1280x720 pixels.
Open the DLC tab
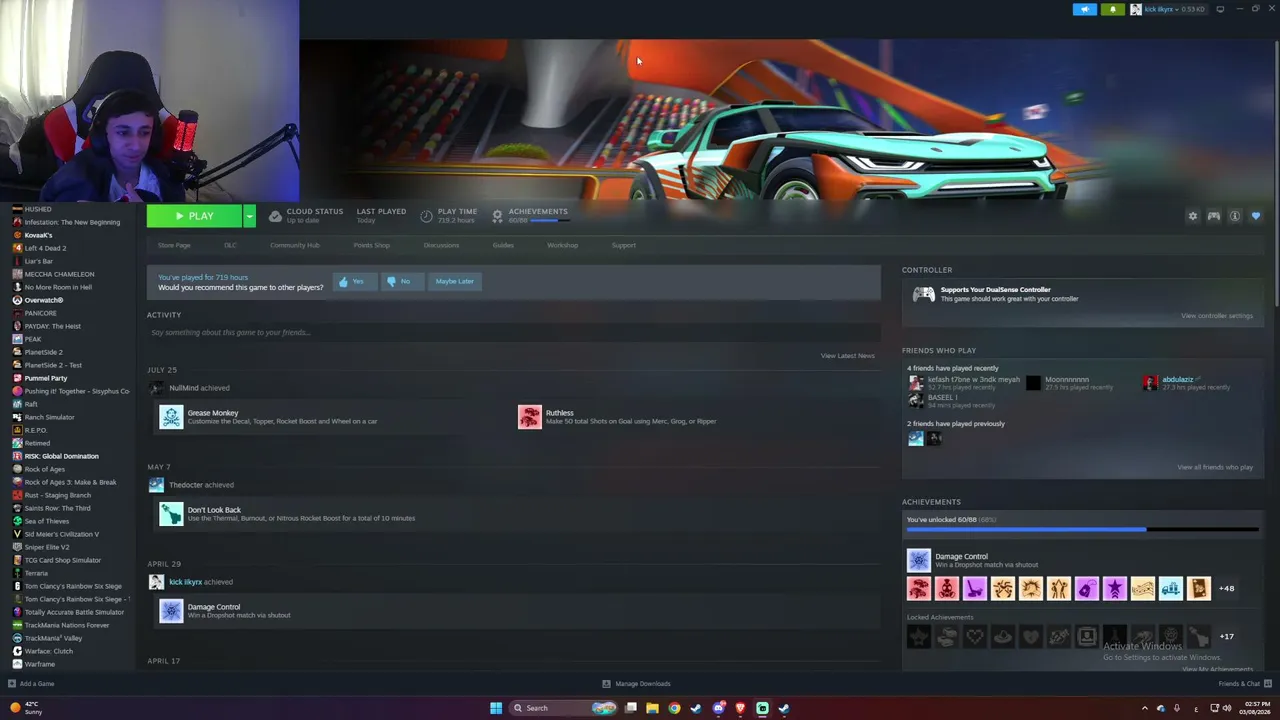pyautogui.click(x=230, y=245)
